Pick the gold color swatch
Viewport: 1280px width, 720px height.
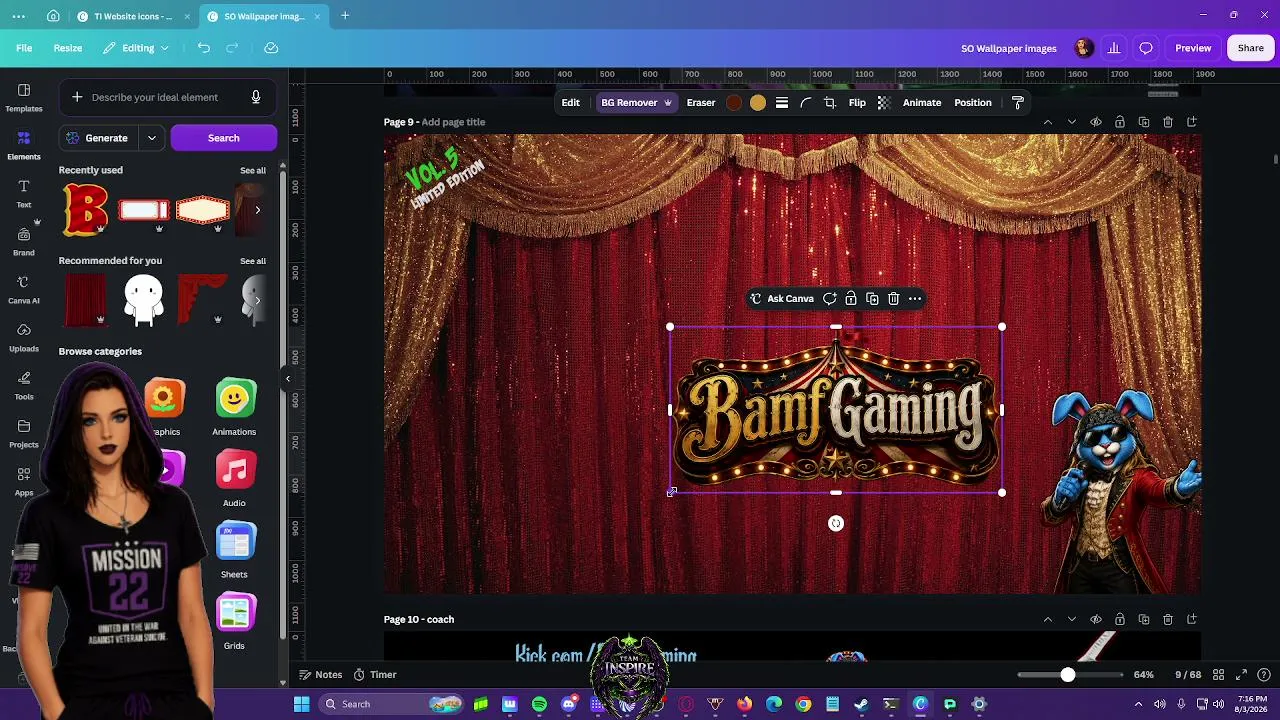click(758, 103)
